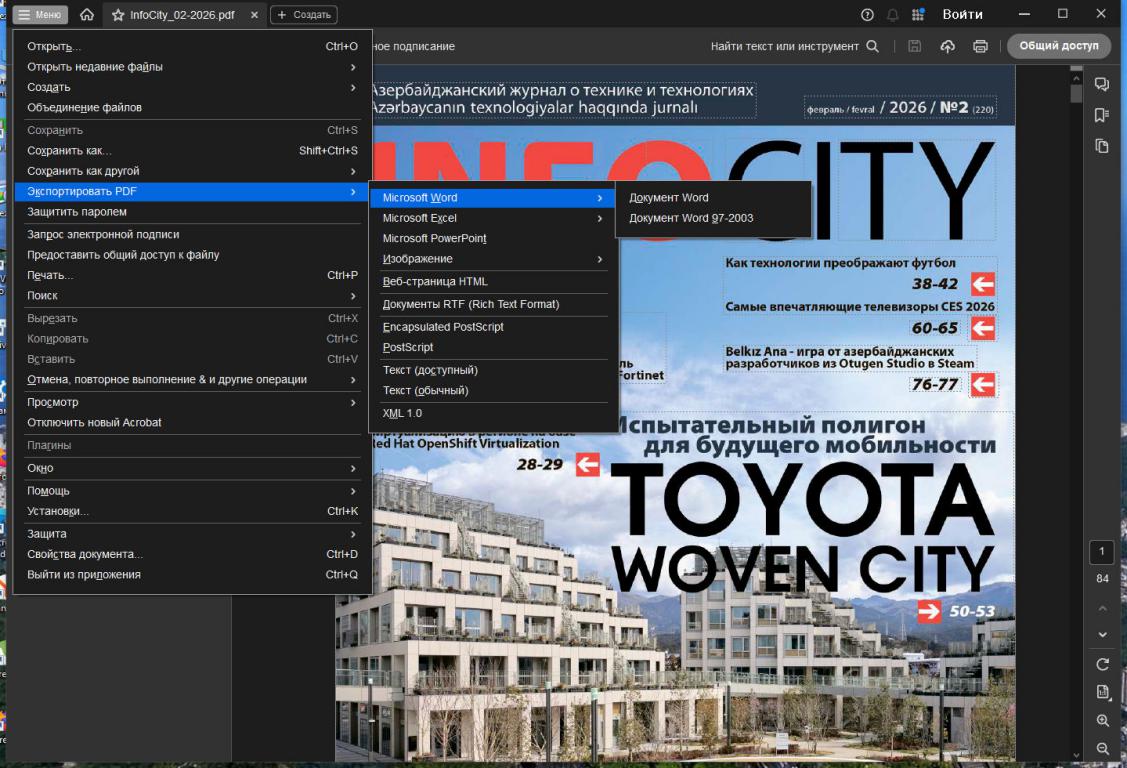Click the Home icon in title bar
Viewport: 1127px width, 768px height.
point(87,15)
